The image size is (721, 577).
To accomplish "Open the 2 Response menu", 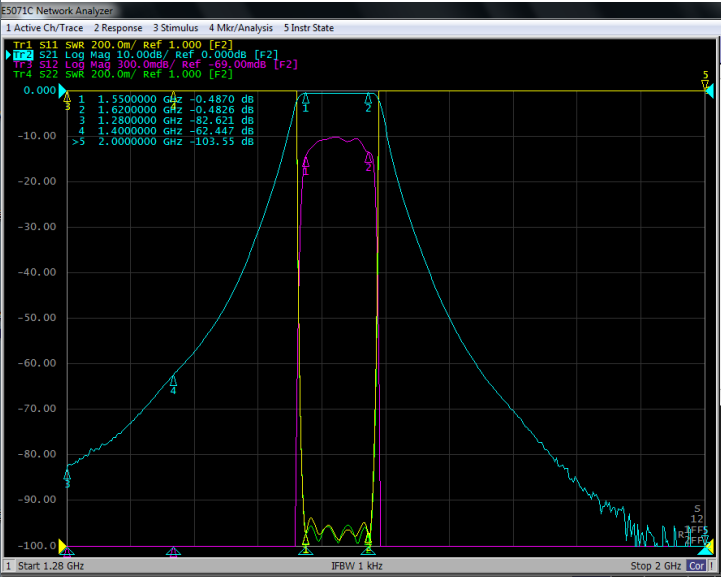I will coord(118,28).
